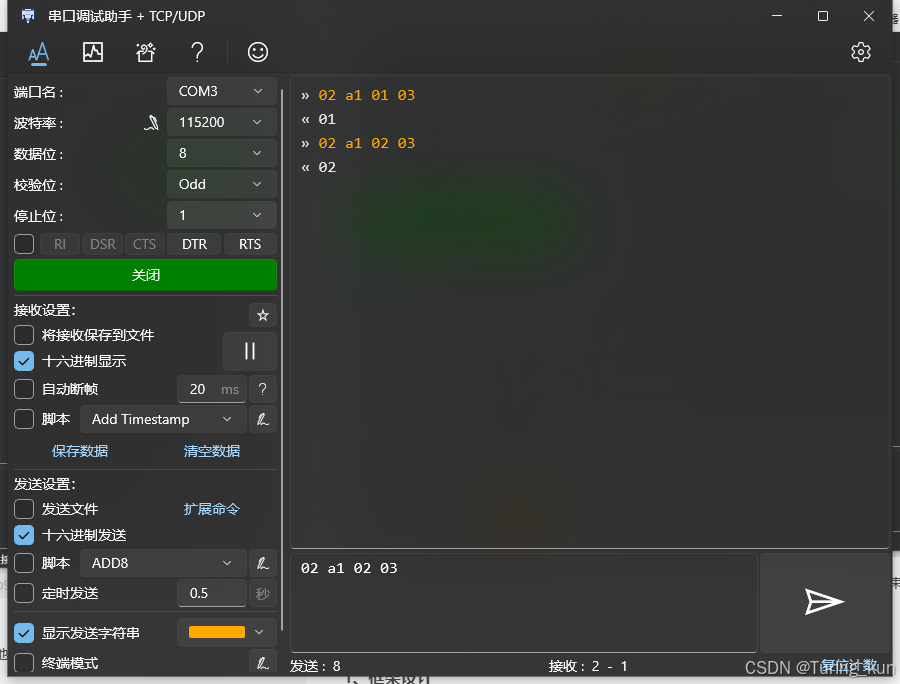Send data with the arrow send button

(x=824, y=602)
